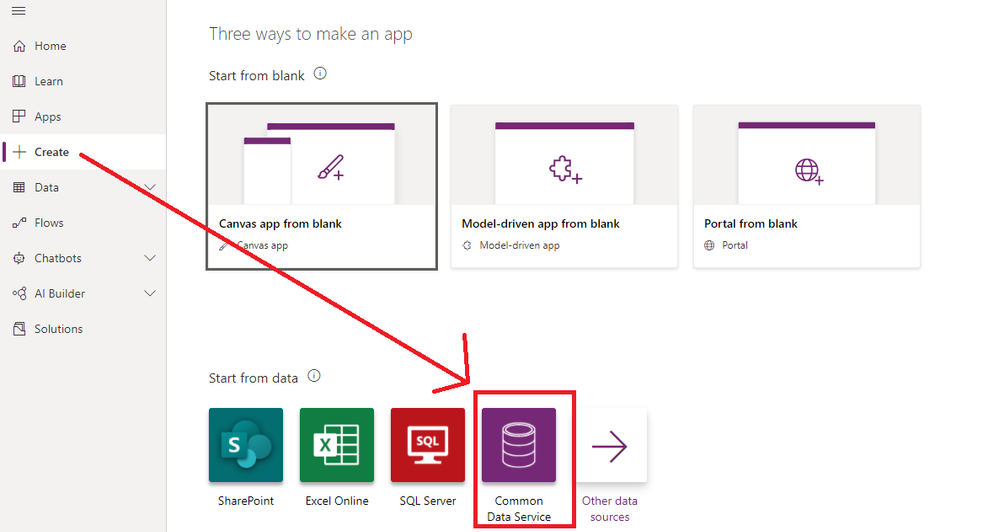Click the portal globe-plus icon
The width and height of the screenshot is (999, 532).
pos(809,171)
